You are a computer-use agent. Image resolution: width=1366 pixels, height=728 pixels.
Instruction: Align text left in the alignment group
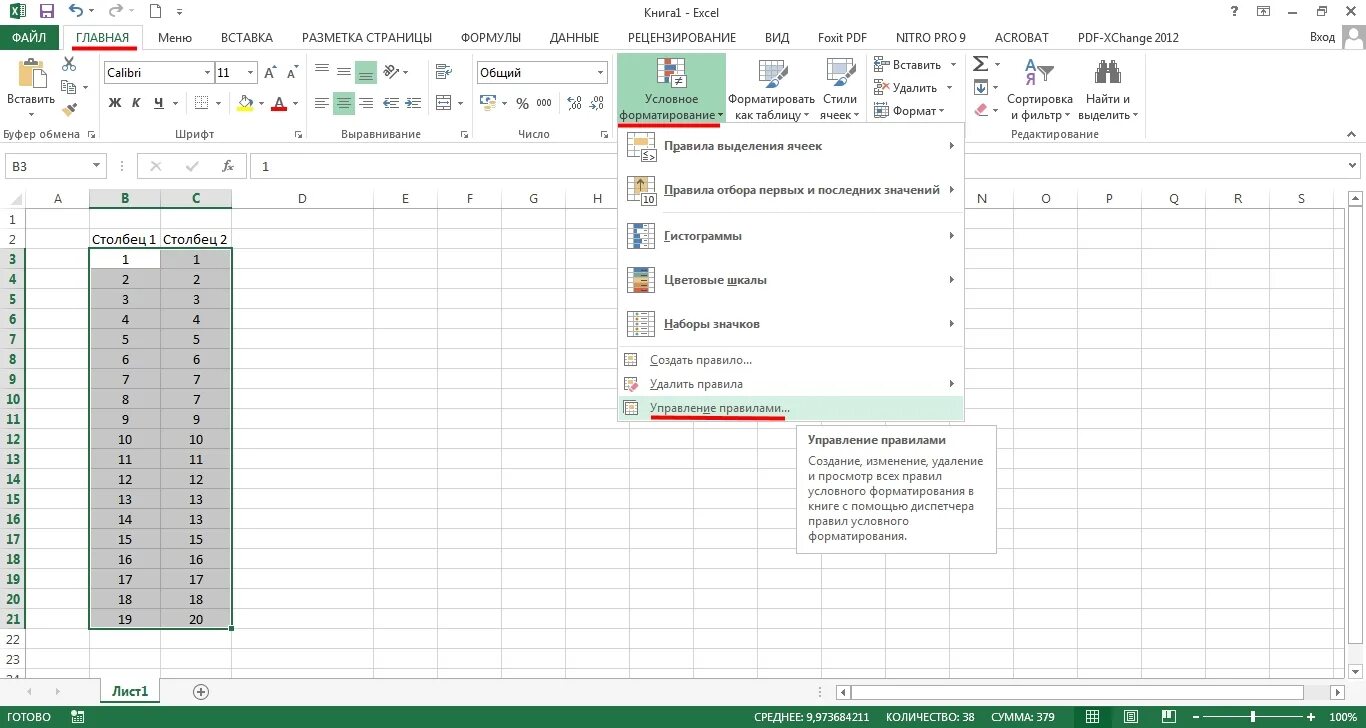point(322,103)
